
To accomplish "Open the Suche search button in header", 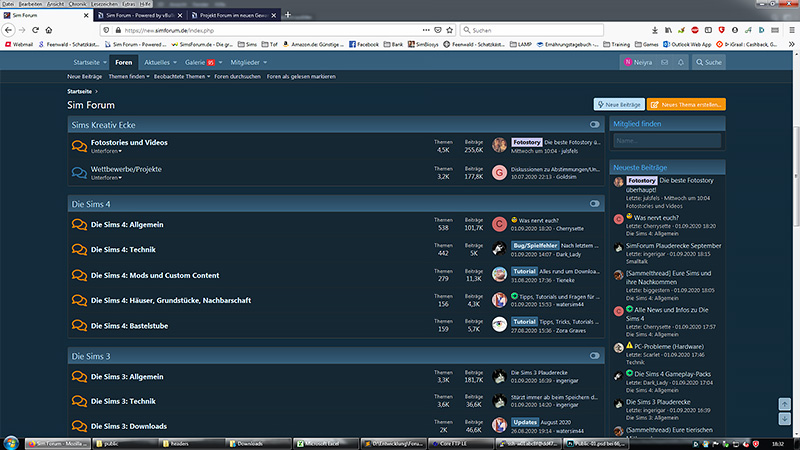I will coord(709,62).
